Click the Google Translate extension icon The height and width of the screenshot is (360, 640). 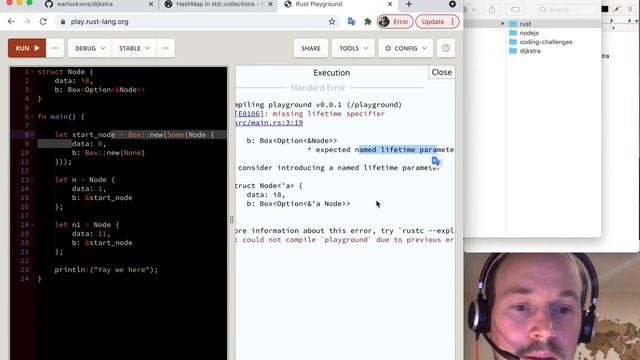351,22
